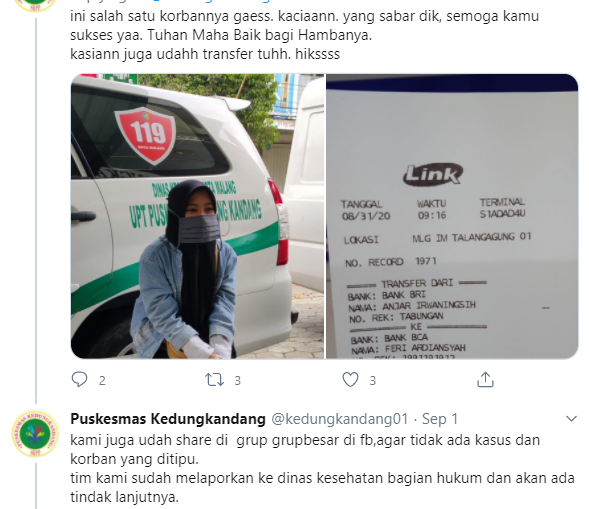Image resolution: width=589 pixels, height=509 pixels.
Task: Click the Puskesmas Kedungkandang display name
Action: pyautogui.click(x=168, y=418)
